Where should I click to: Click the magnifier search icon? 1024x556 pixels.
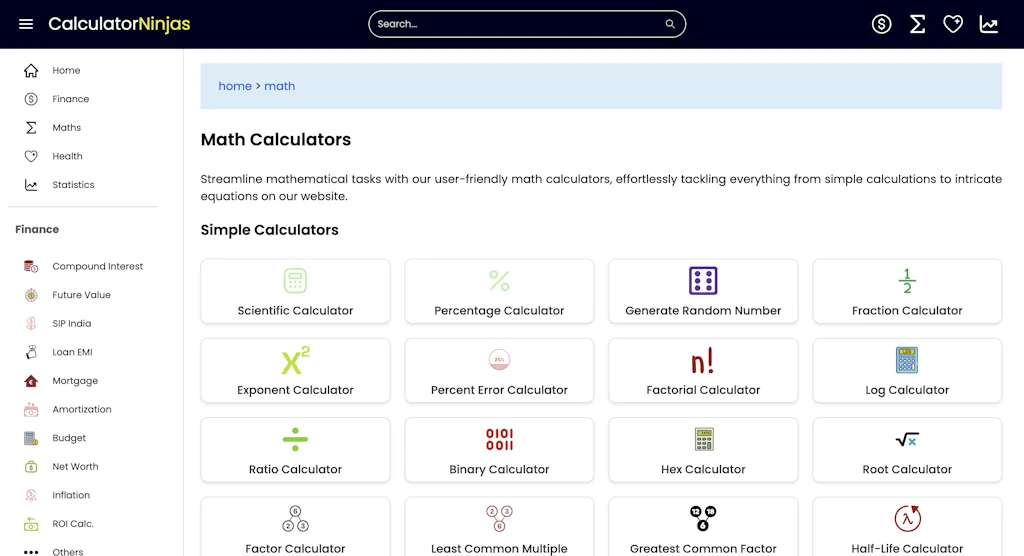670,24
